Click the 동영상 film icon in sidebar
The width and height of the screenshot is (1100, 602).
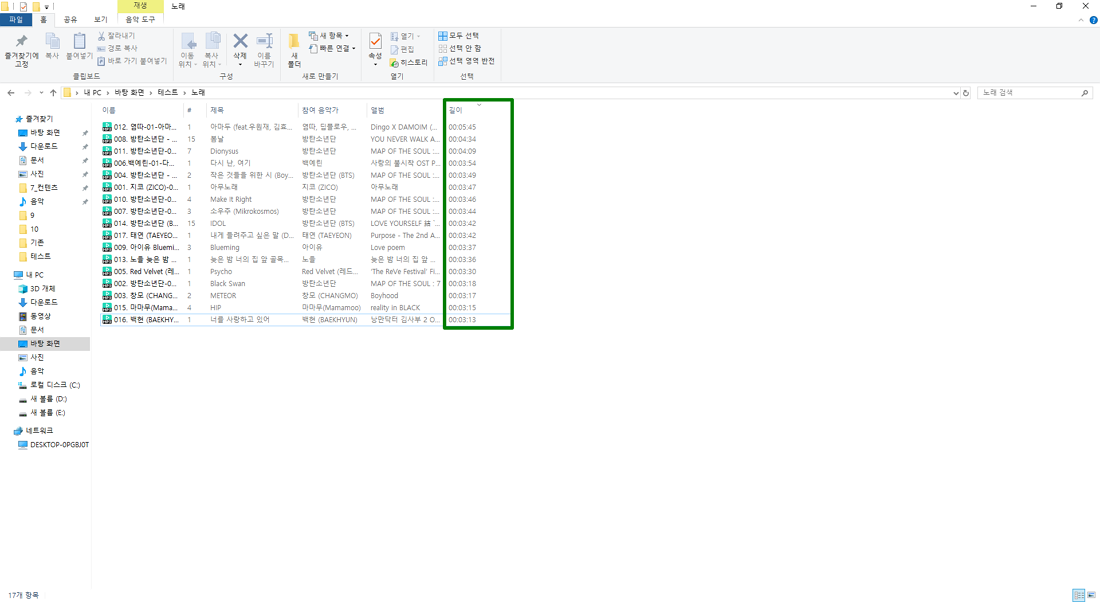coord(22,316)
